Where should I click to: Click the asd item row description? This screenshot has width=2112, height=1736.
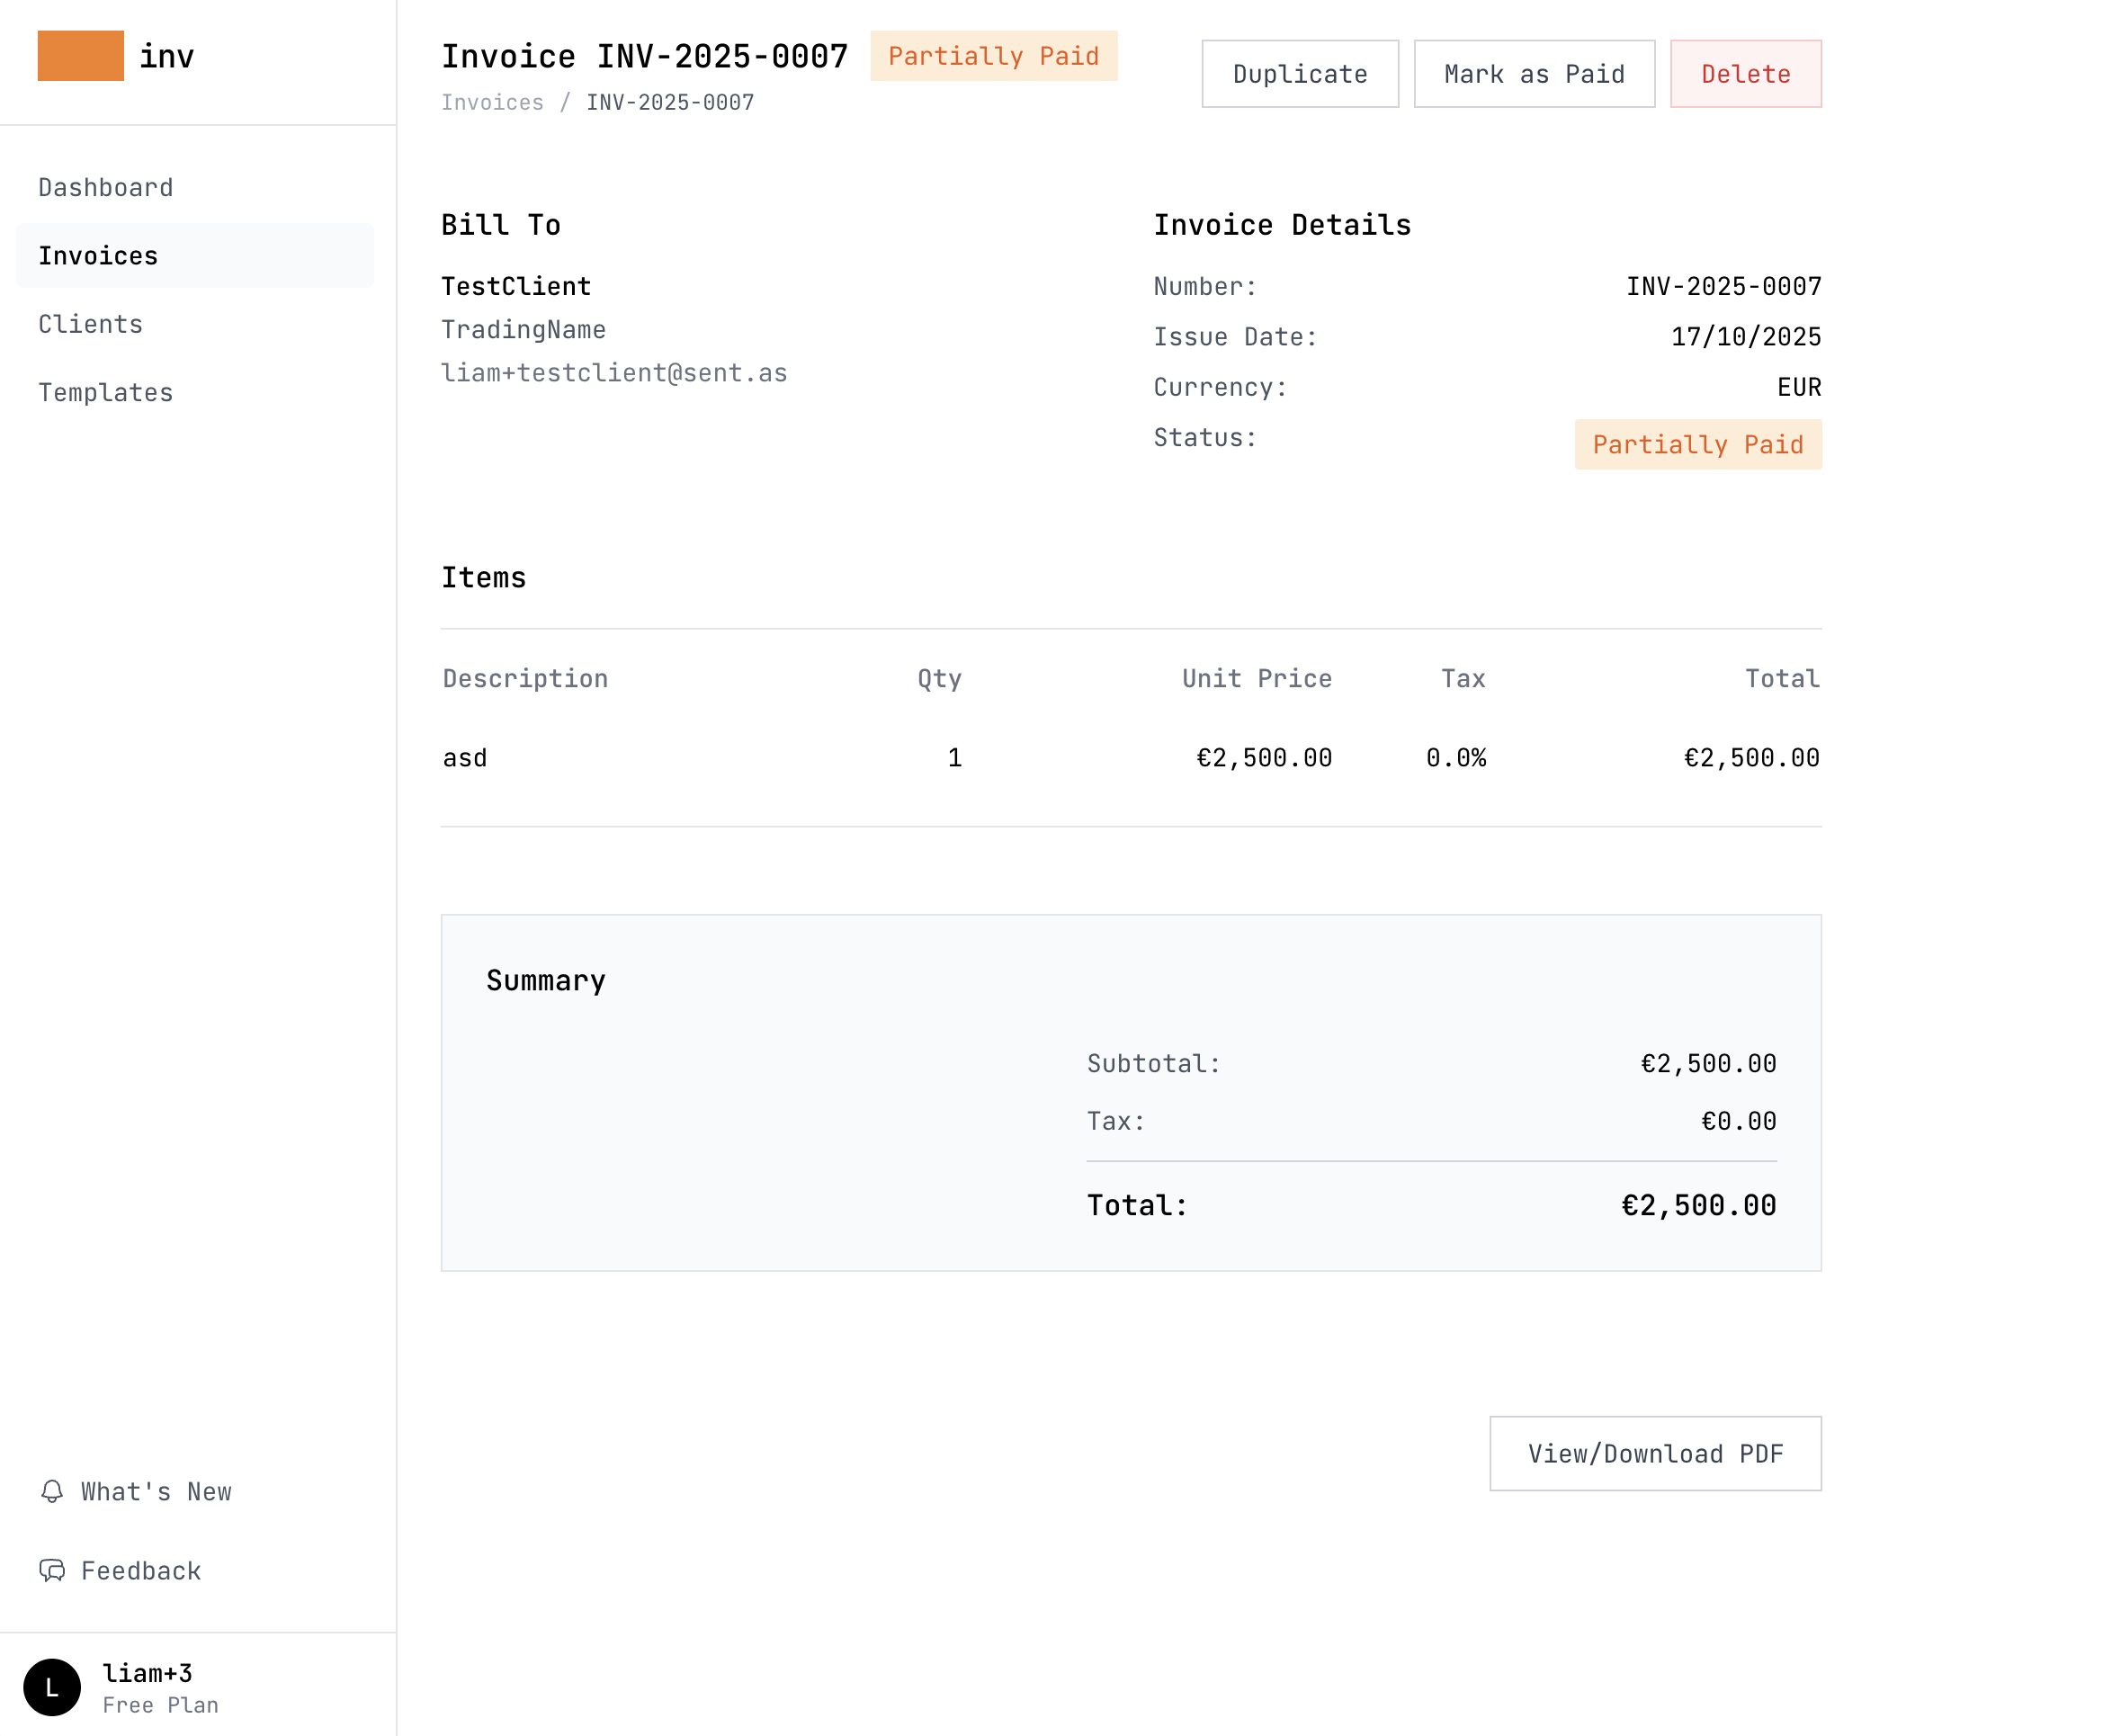click(465, 758)
